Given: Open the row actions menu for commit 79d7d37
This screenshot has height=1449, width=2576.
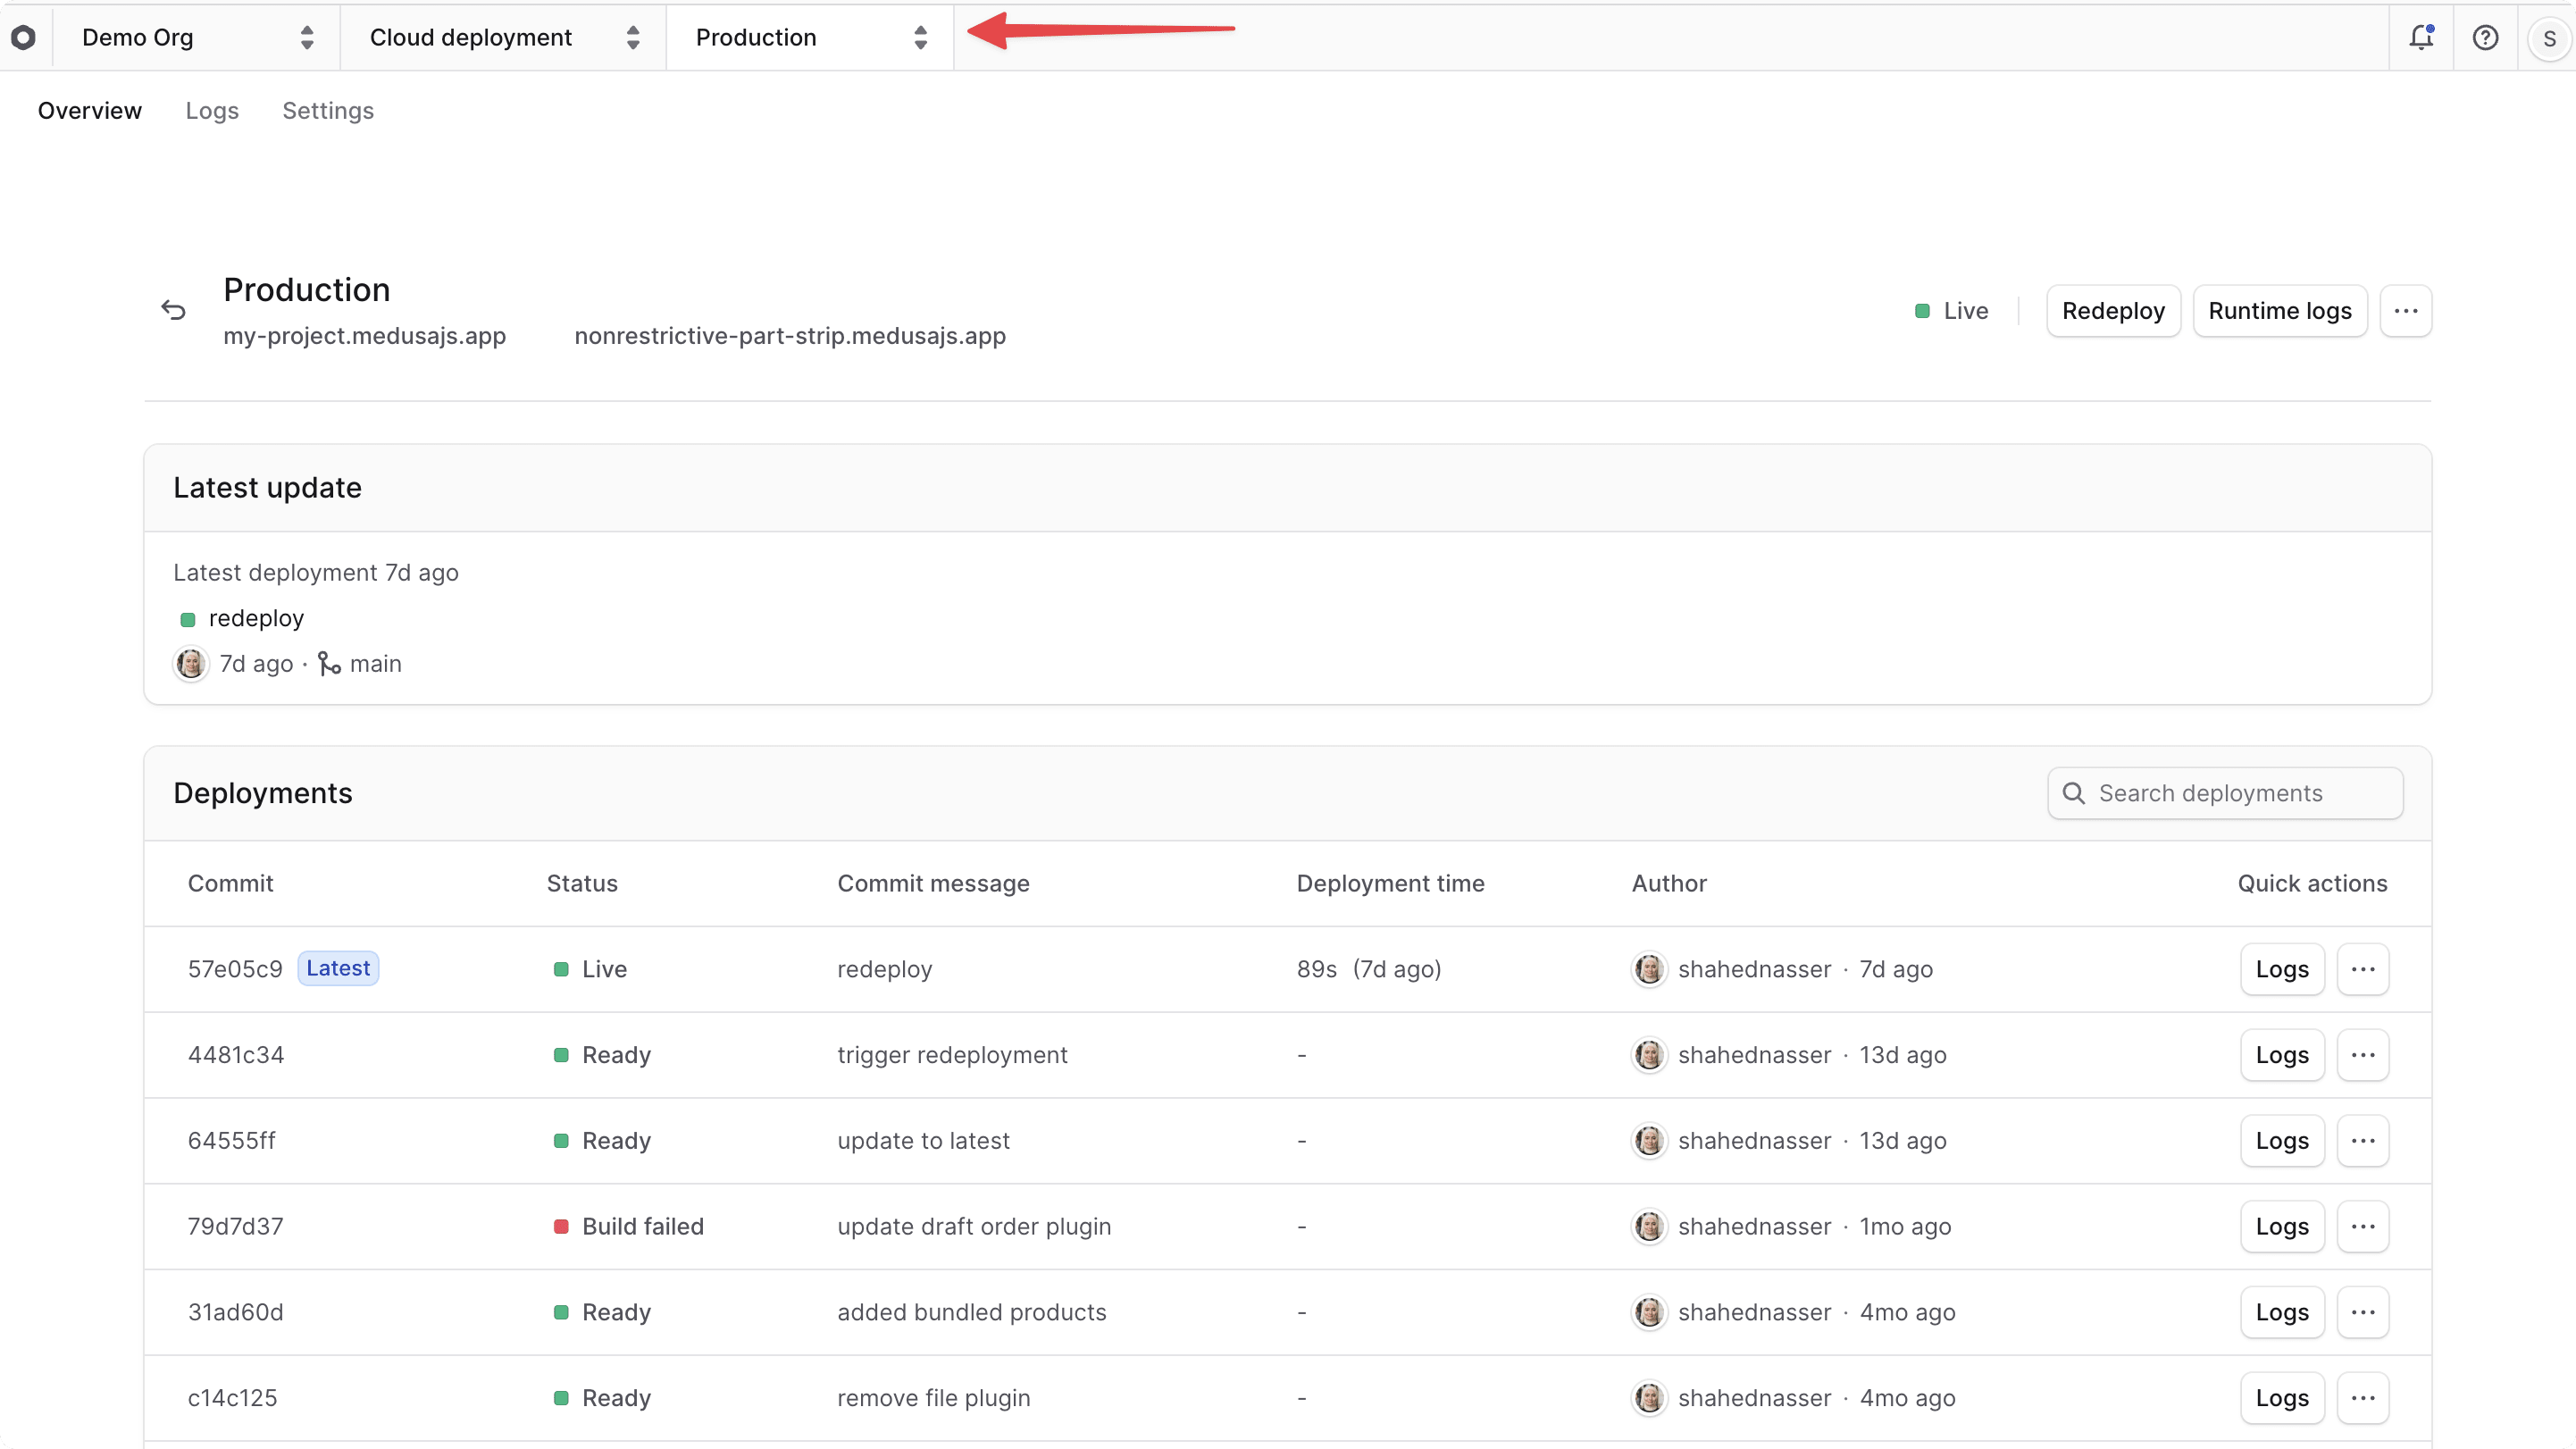Looking at the screenshot, I should tap(2363, 1226).
